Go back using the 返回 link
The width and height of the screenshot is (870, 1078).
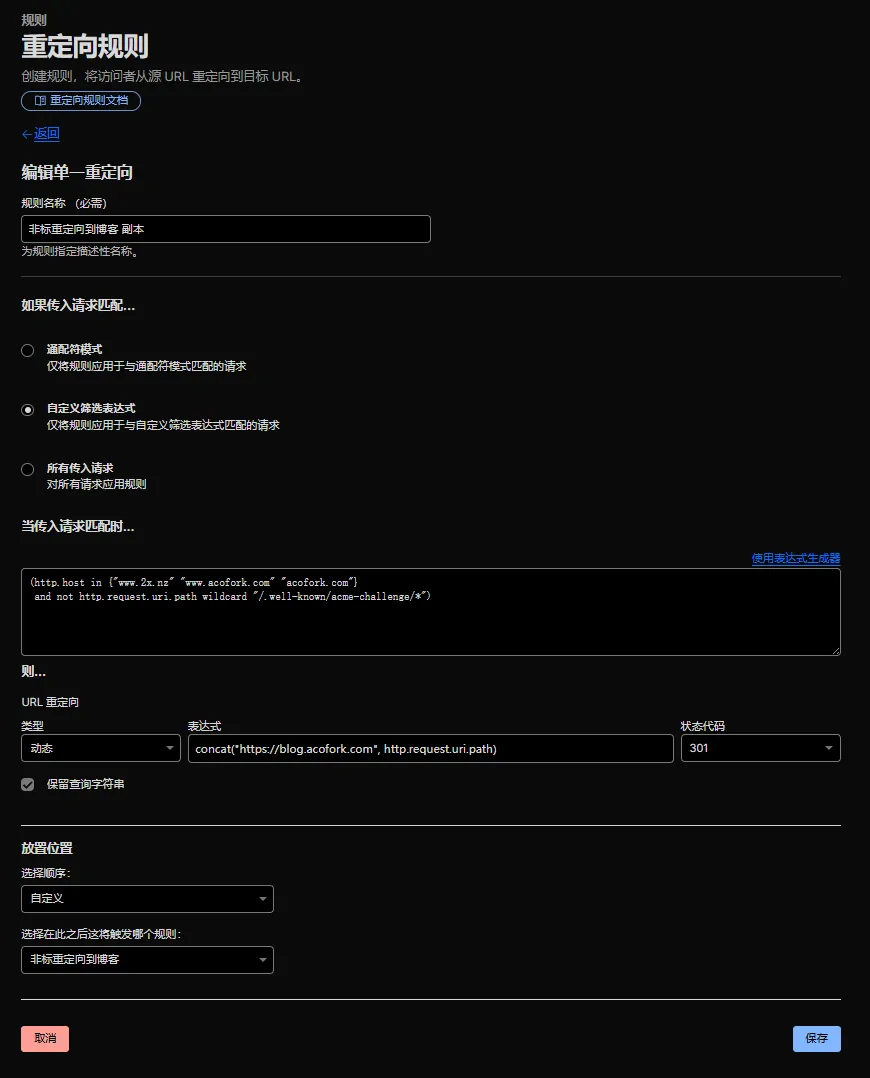click(x=46, y=134)
